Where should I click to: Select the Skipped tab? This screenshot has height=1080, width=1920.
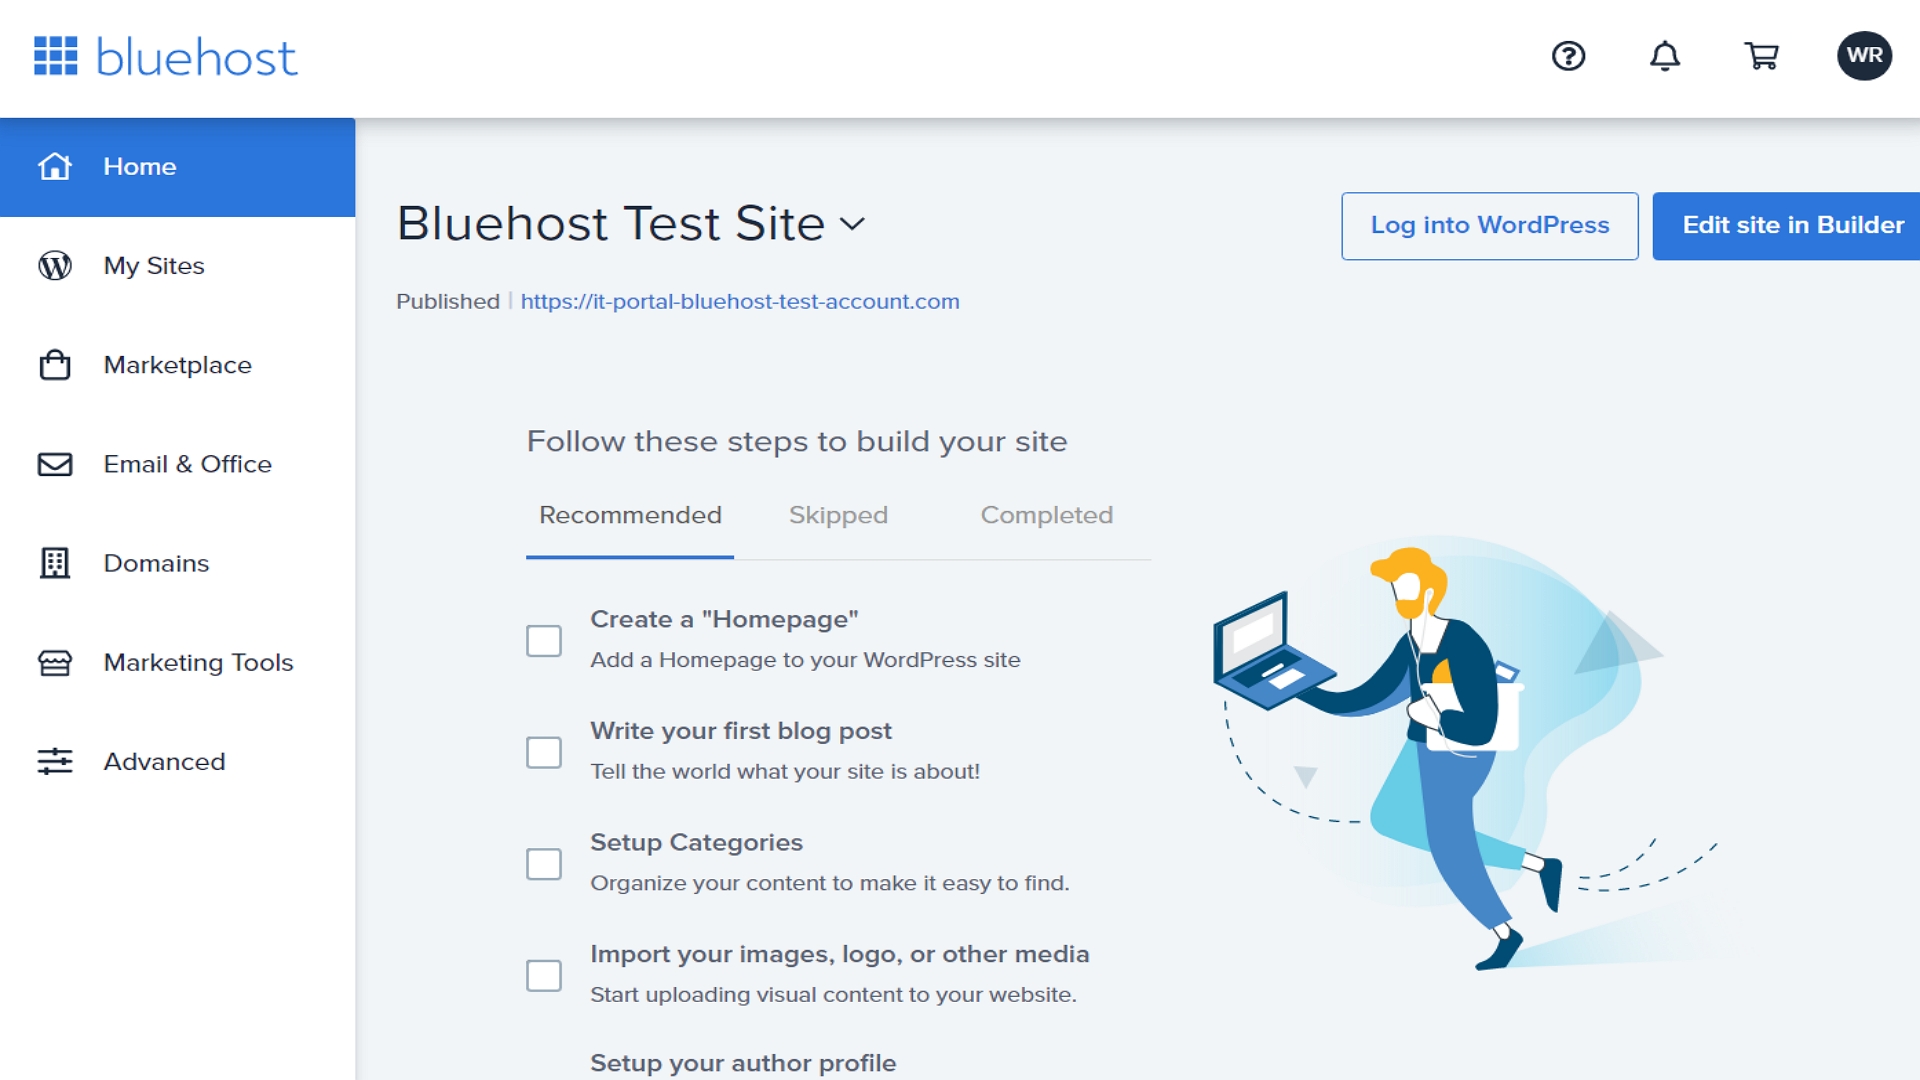[837, 514]
